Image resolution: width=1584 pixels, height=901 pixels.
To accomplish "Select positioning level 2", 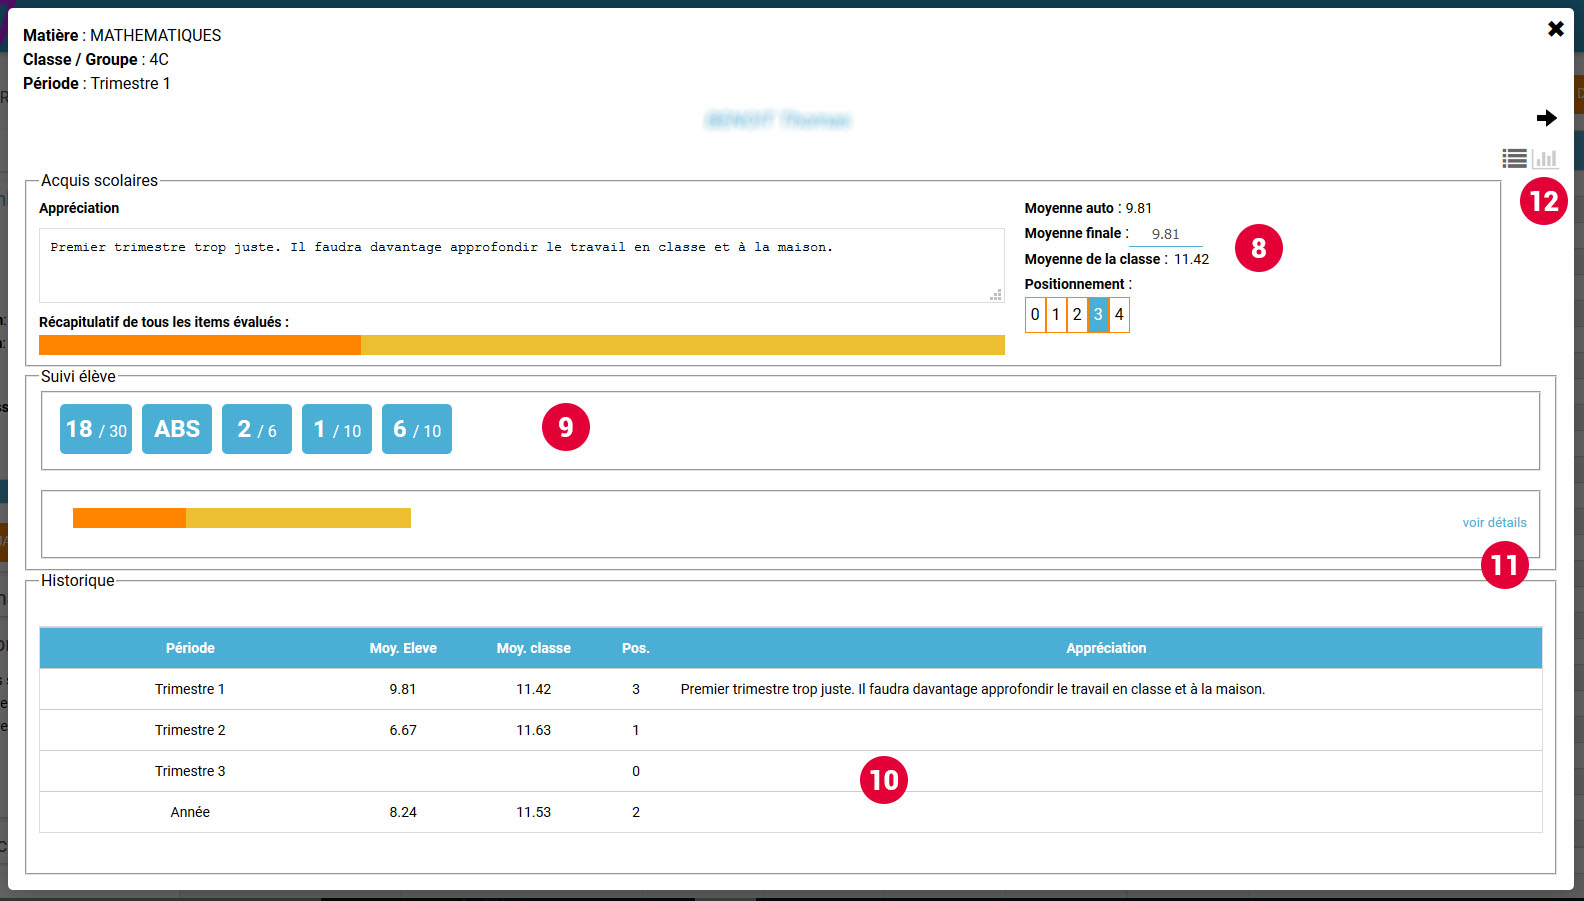I will 1077,315.
